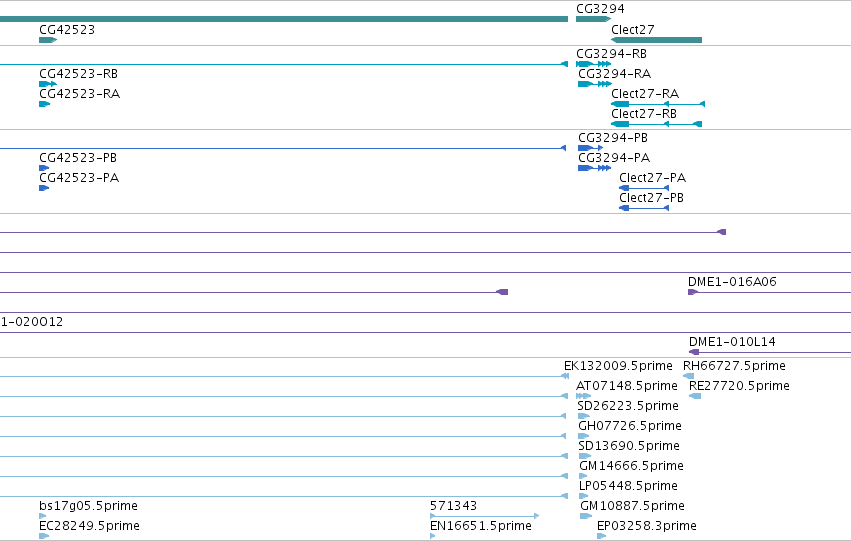Select the GM14666.5prime EST label
The height and width of the screenshot is (541, 851).
pyautogui.click(x=631, y=466)
